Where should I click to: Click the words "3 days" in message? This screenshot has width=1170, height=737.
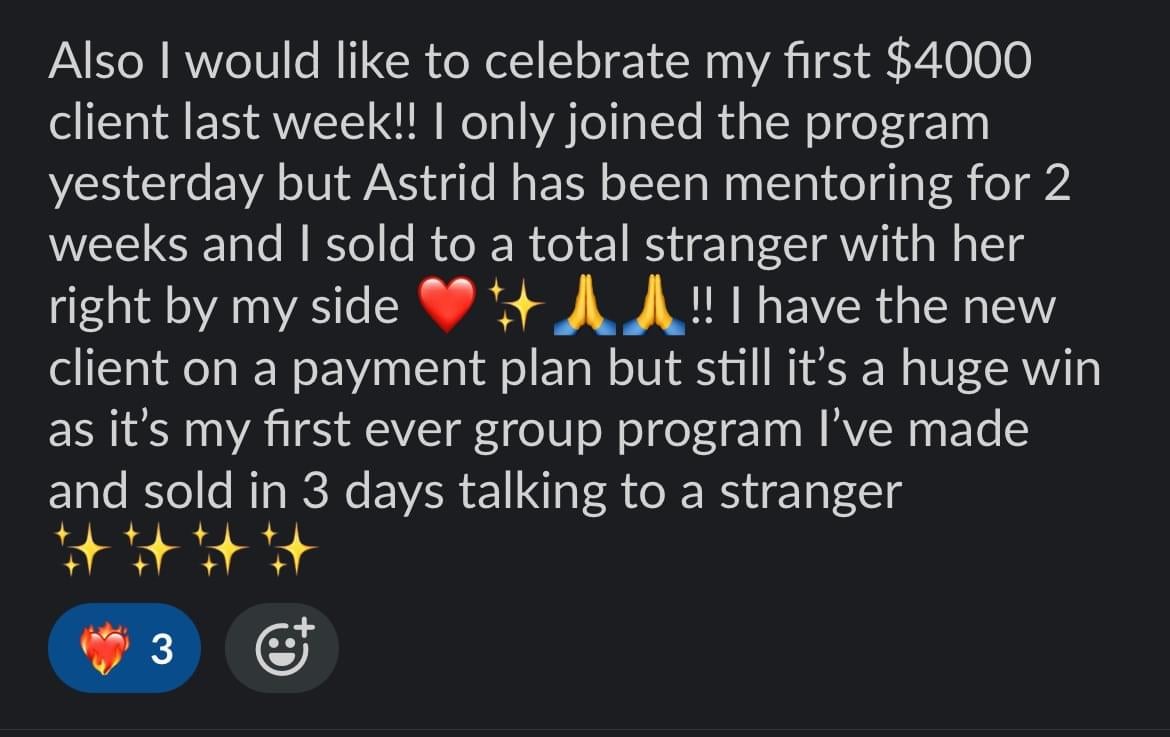pos(373,493)
